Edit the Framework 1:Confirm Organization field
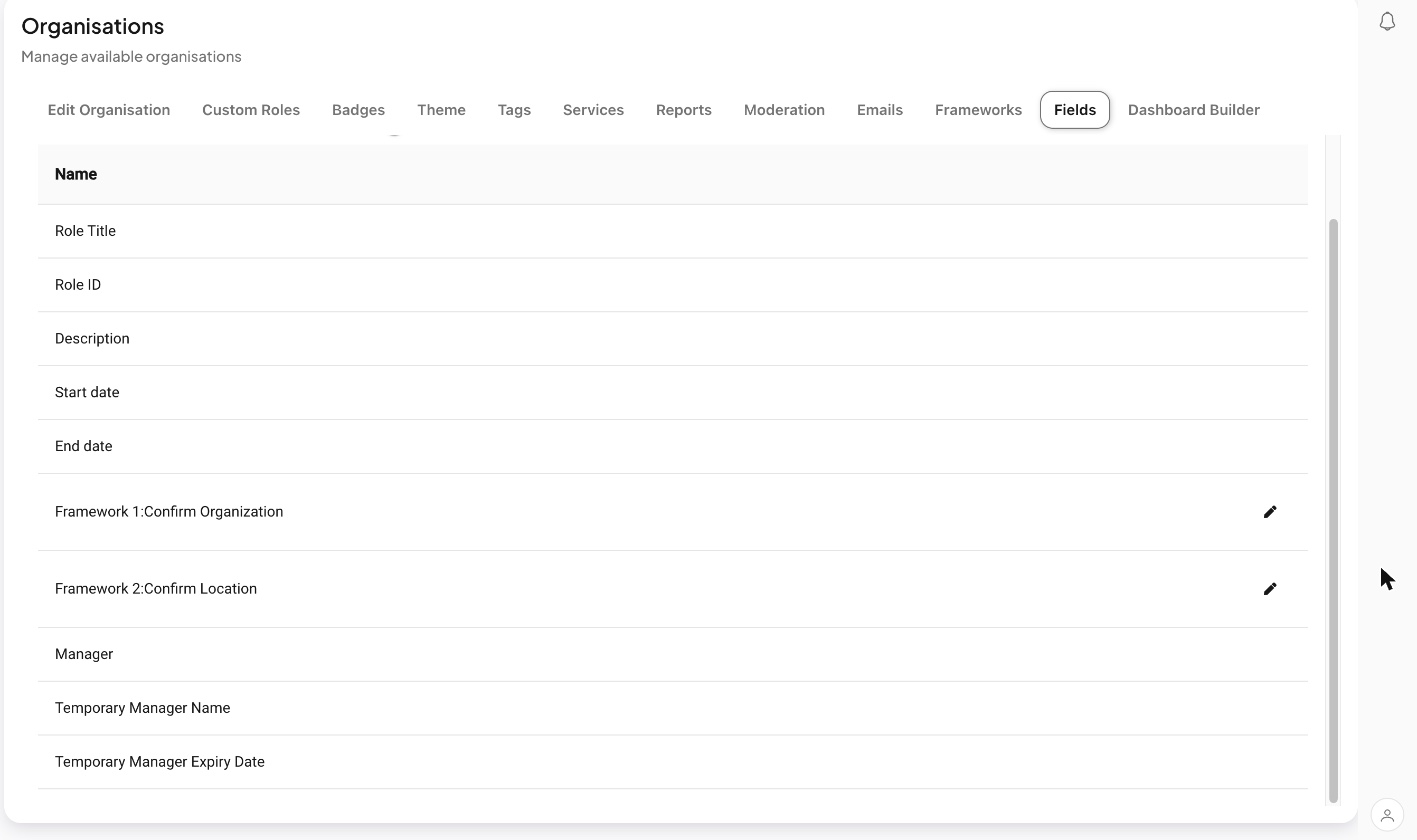 coord(1270,512)
